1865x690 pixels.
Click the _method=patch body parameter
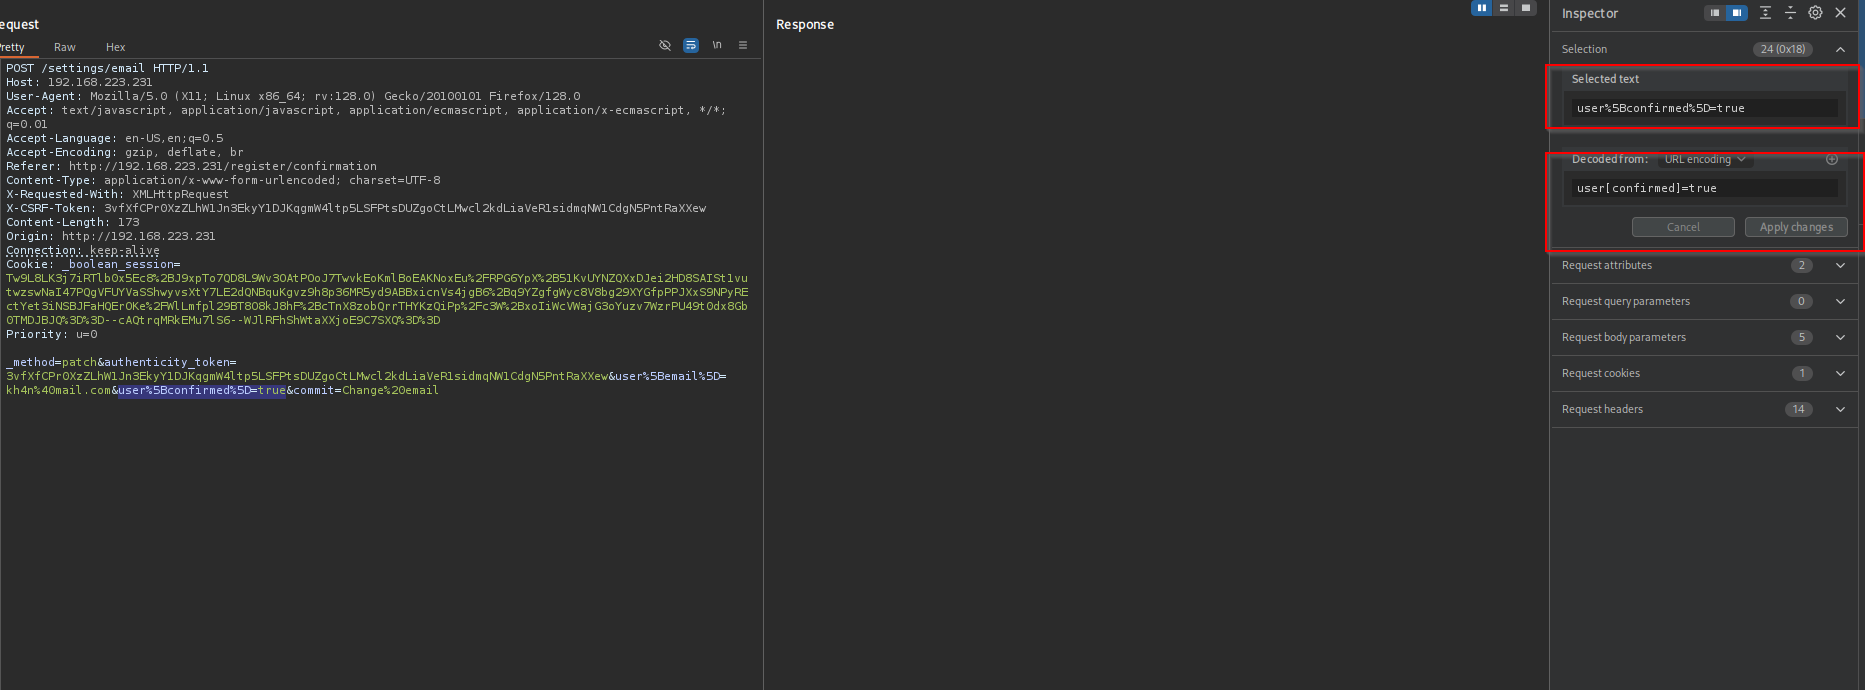point(51,362)
